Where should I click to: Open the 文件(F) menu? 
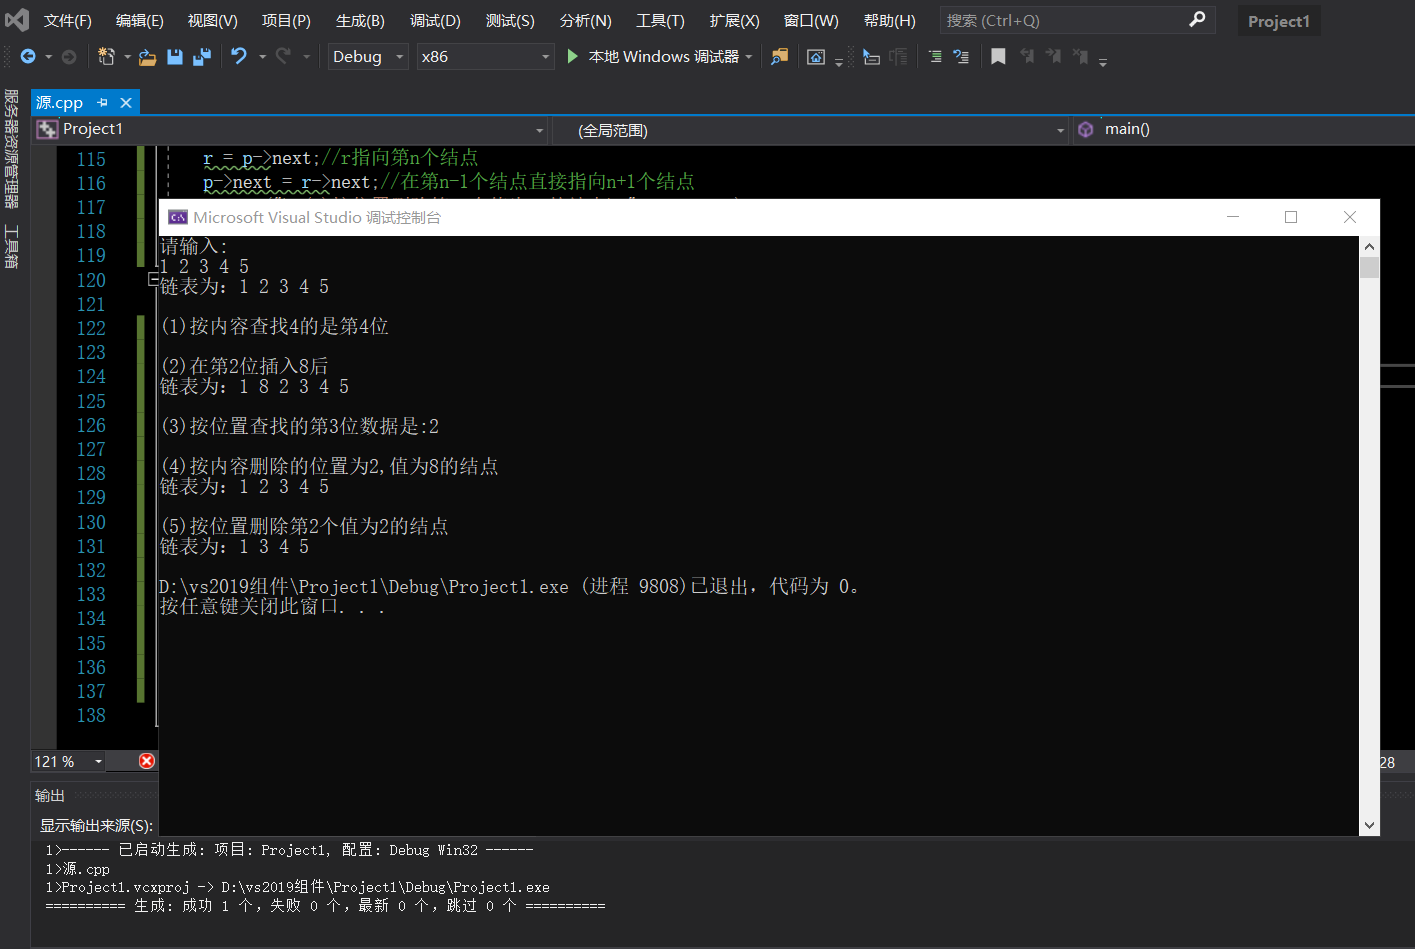(x=68, y=21)
